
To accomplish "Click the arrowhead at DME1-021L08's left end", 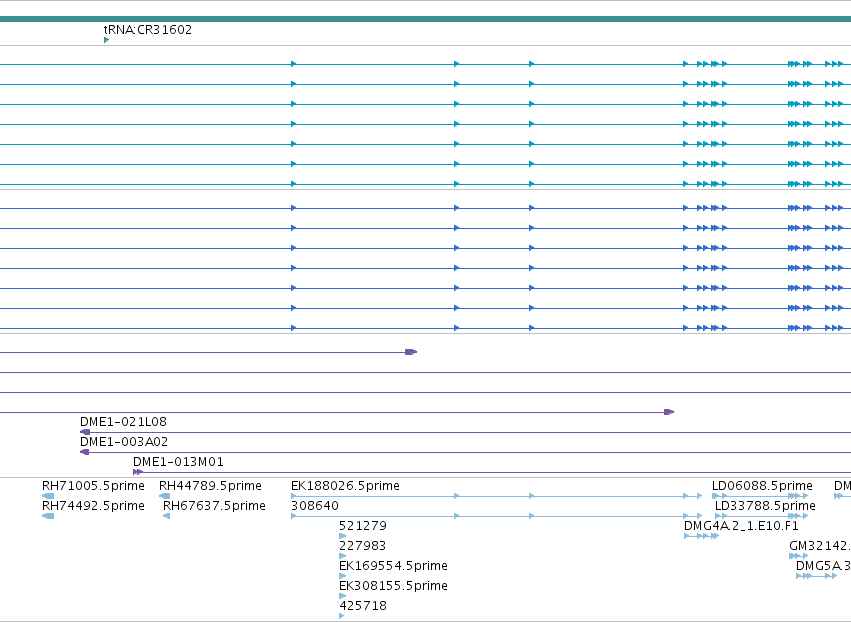I will (x=85, y=432).
